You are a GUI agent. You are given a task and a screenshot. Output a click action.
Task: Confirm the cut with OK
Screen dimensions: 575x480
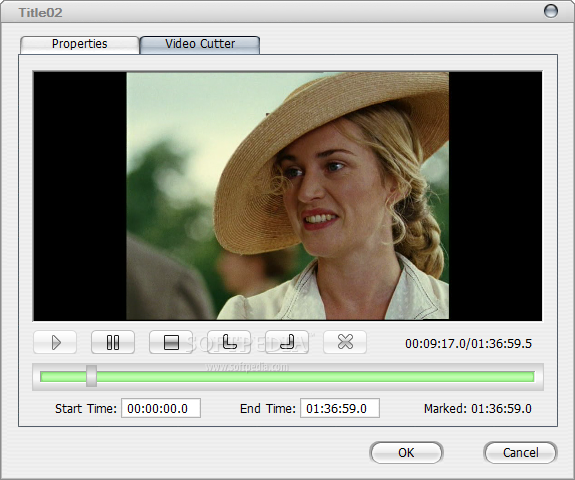[x=406, y=453]
